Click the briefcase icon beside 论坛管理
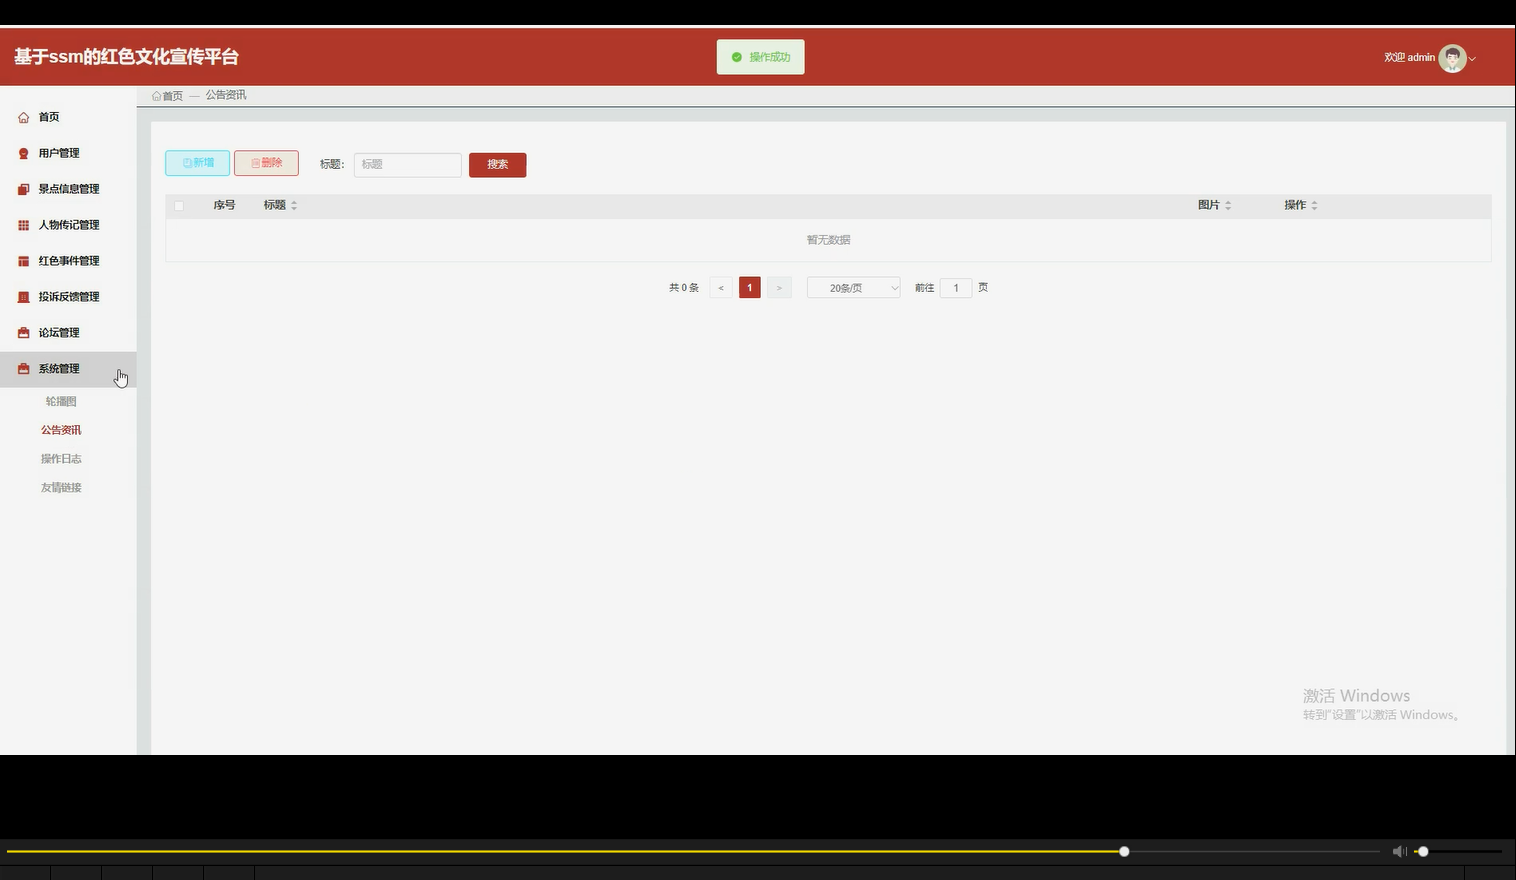Image resolution: width=1516 pixels, height=880 pixels. click(x=23, y=333)
